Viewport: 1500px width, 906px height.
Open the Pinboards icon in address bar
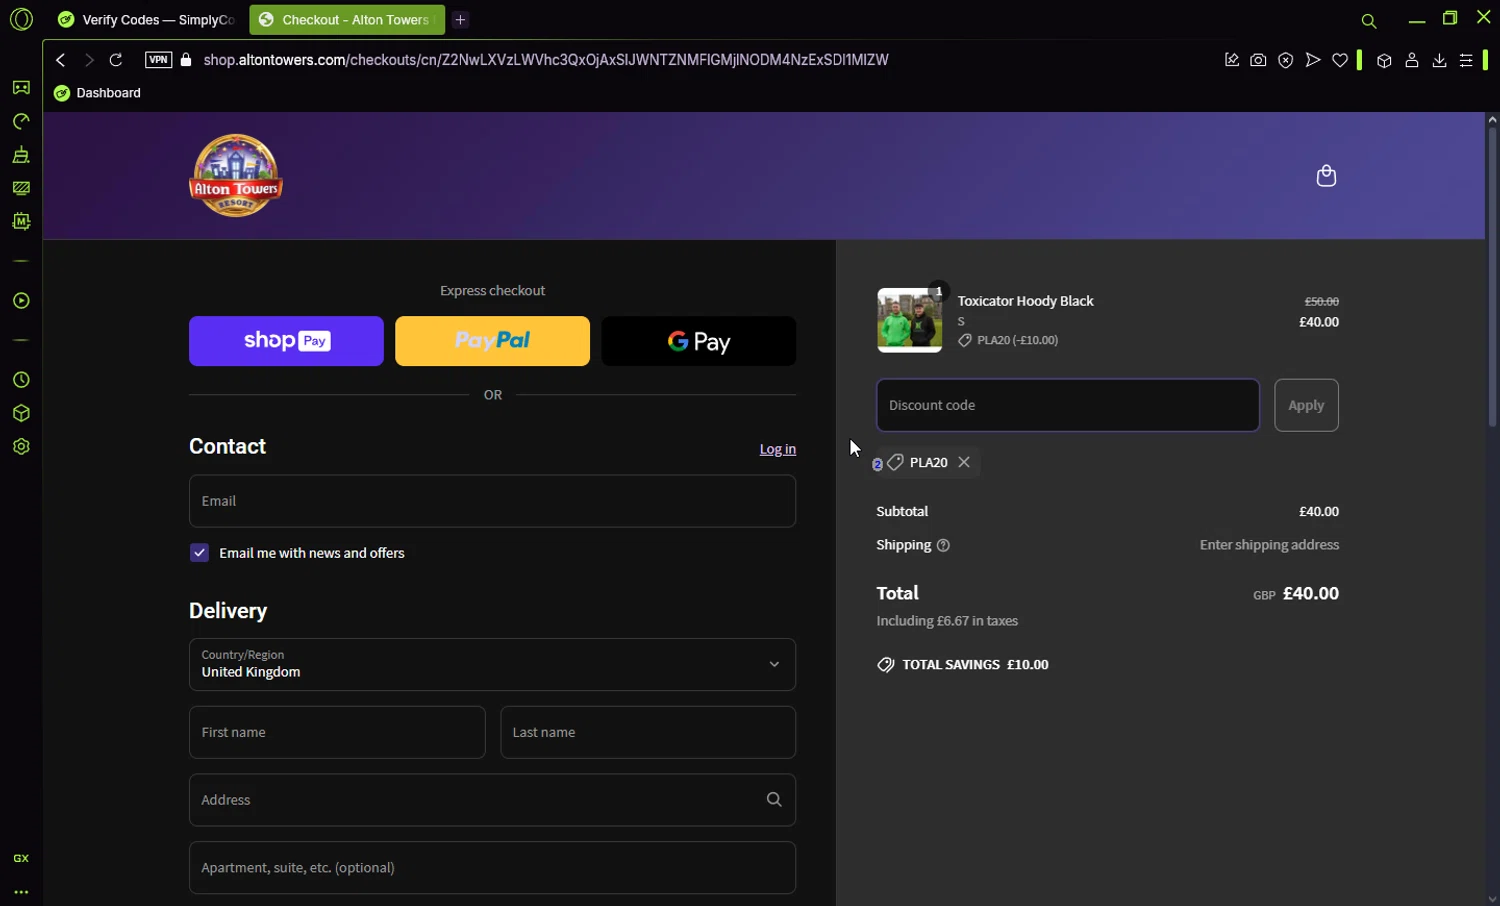[x=1232, y=60]
